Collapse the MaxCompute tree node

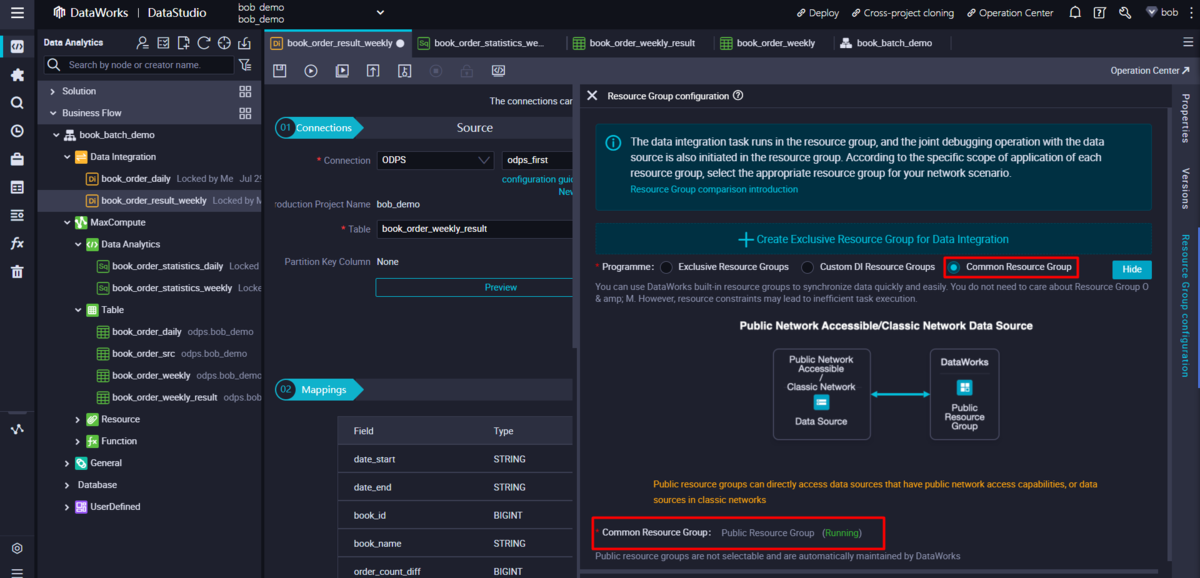click(x=67, y=222)
